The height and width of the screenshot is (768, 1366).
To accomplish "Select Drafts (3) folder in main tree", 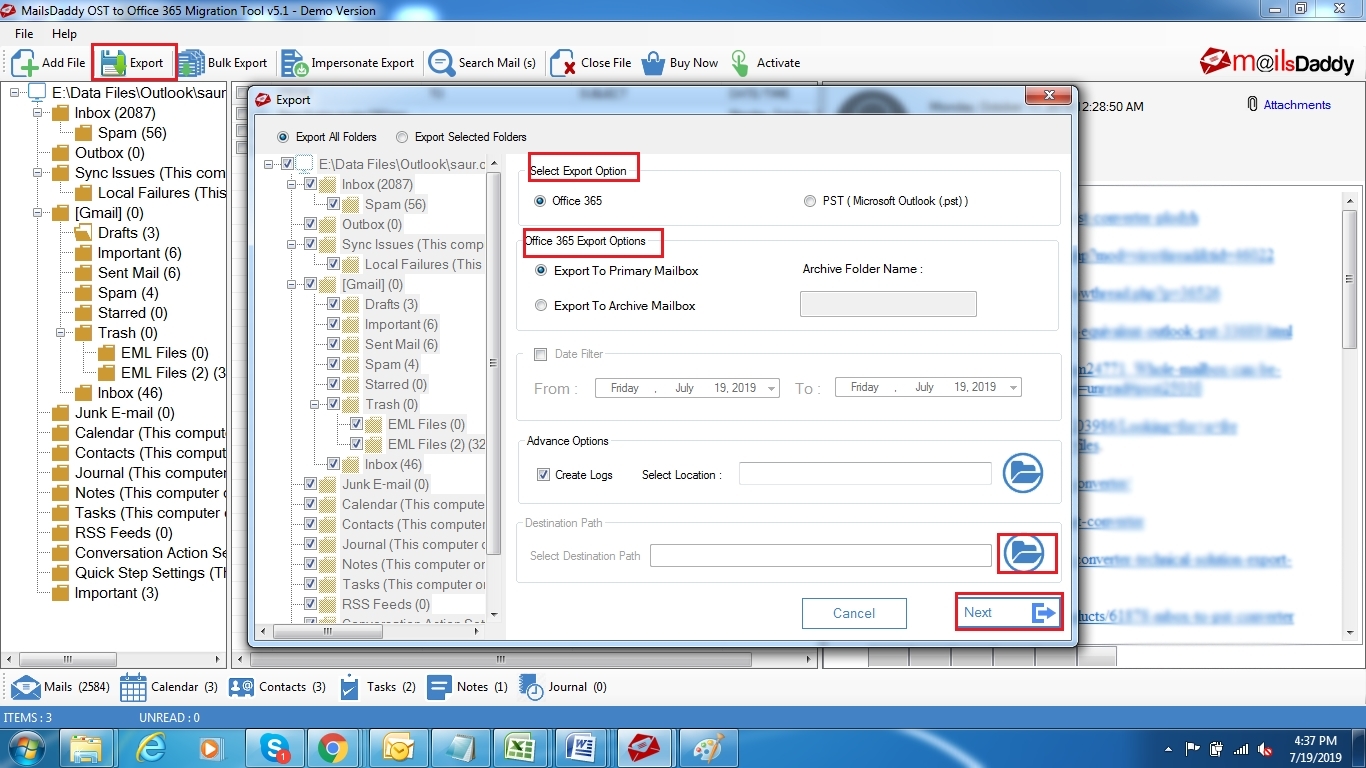I will coord(128,233).
